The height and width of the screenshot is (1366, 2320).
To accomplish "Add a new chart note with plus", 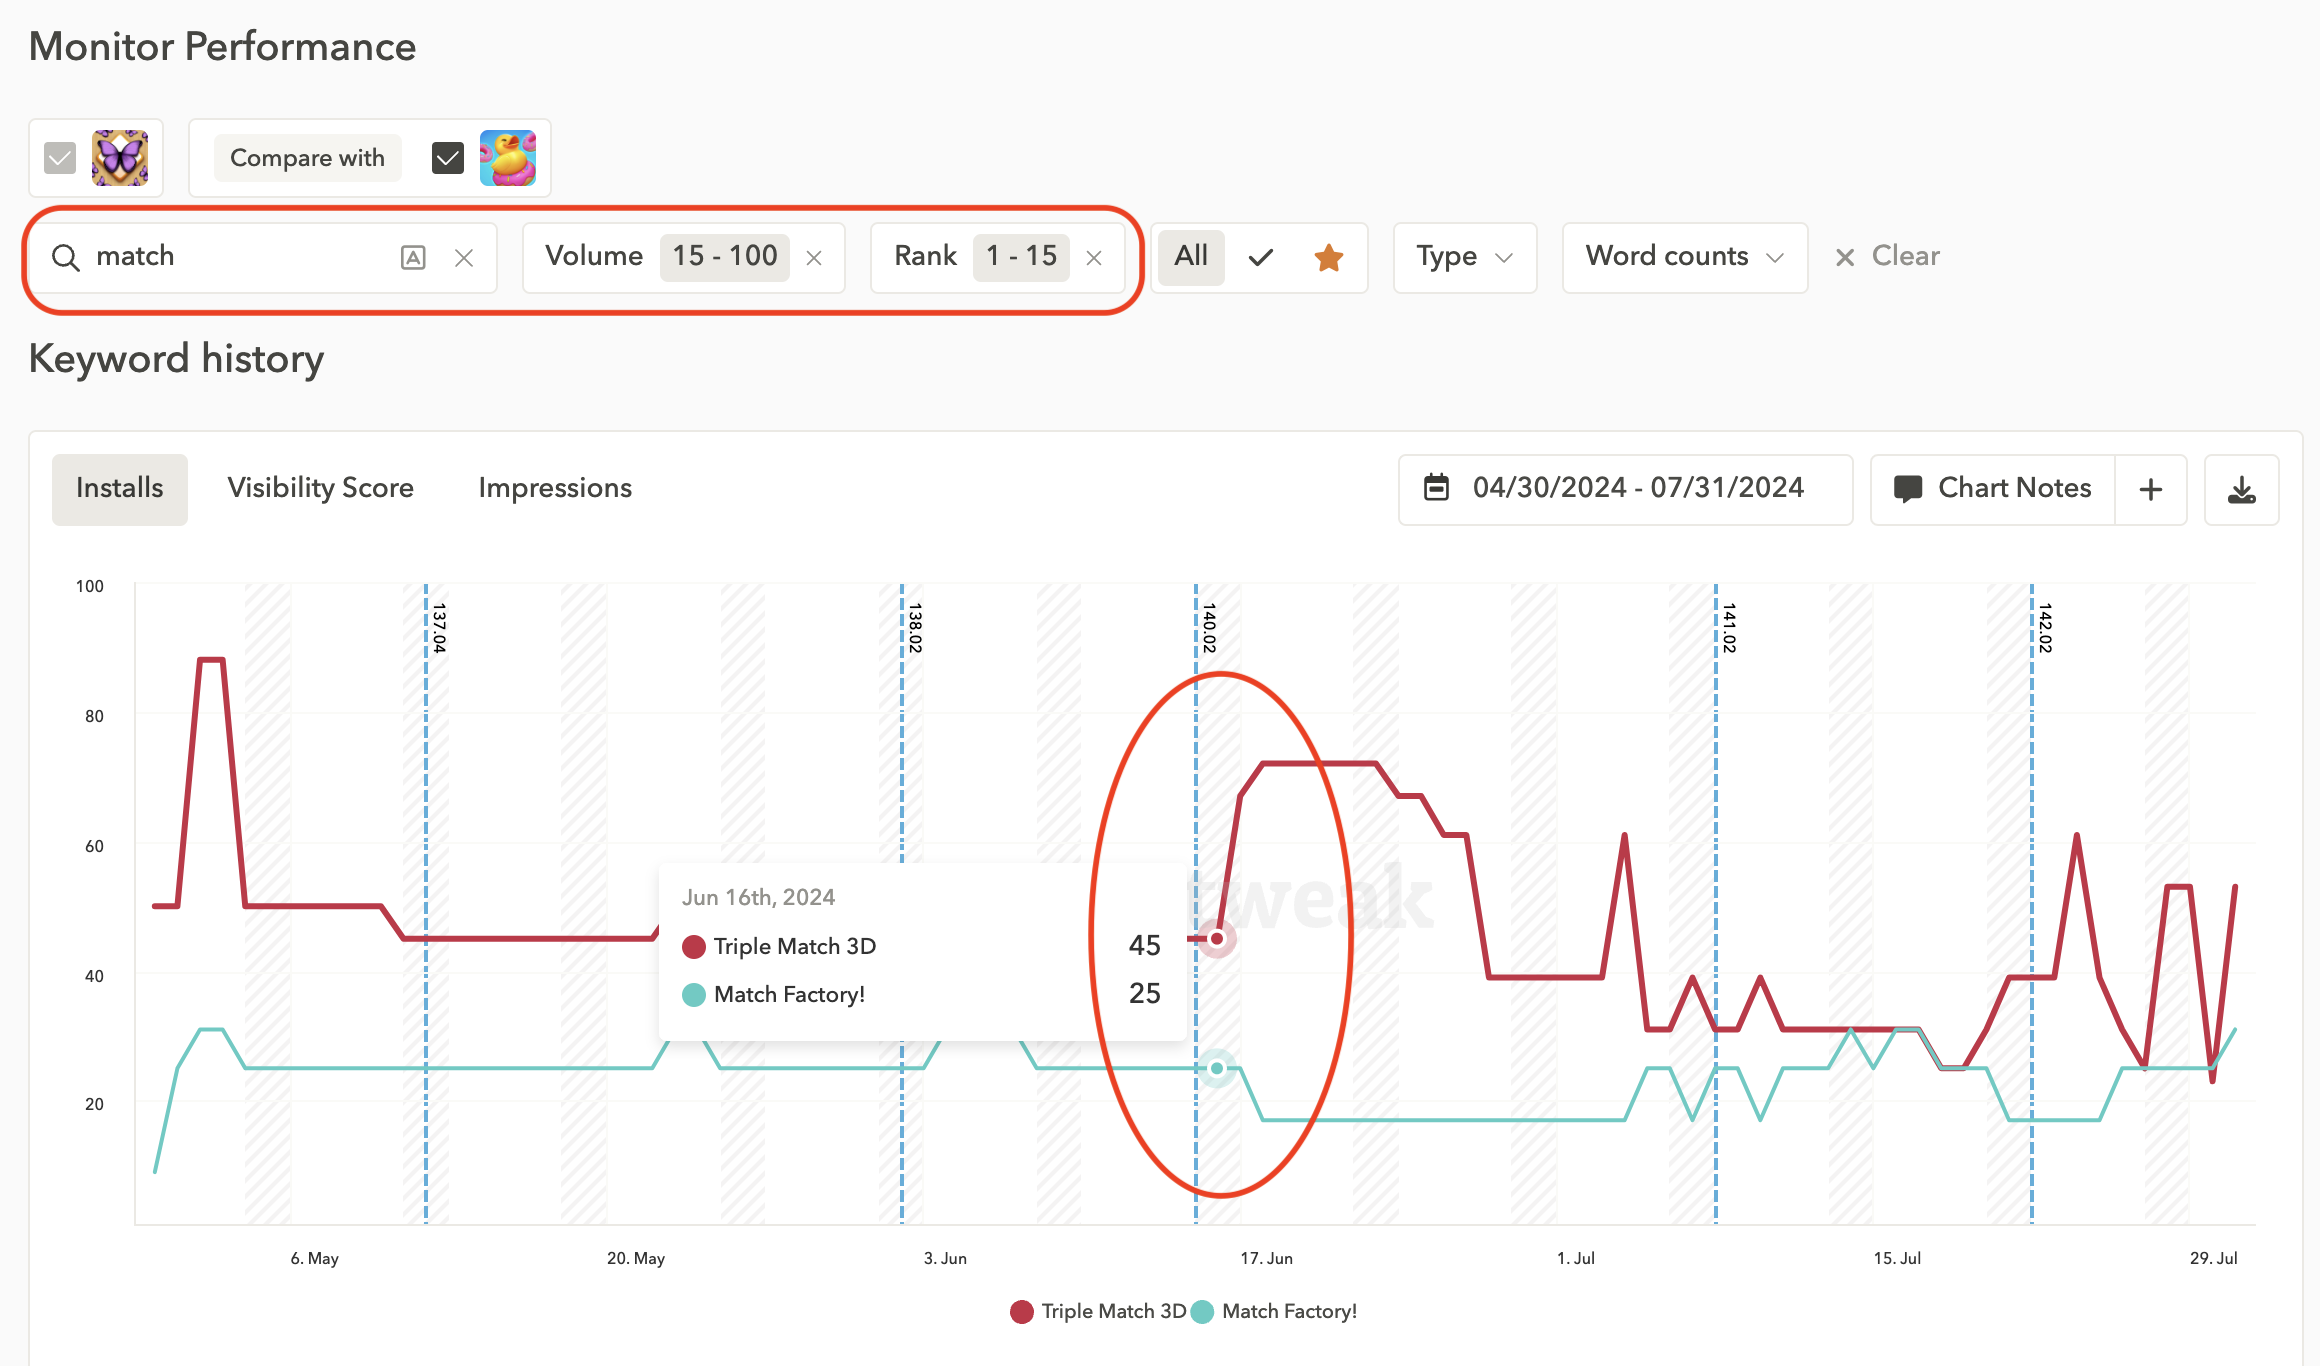I will point(2151,489).
